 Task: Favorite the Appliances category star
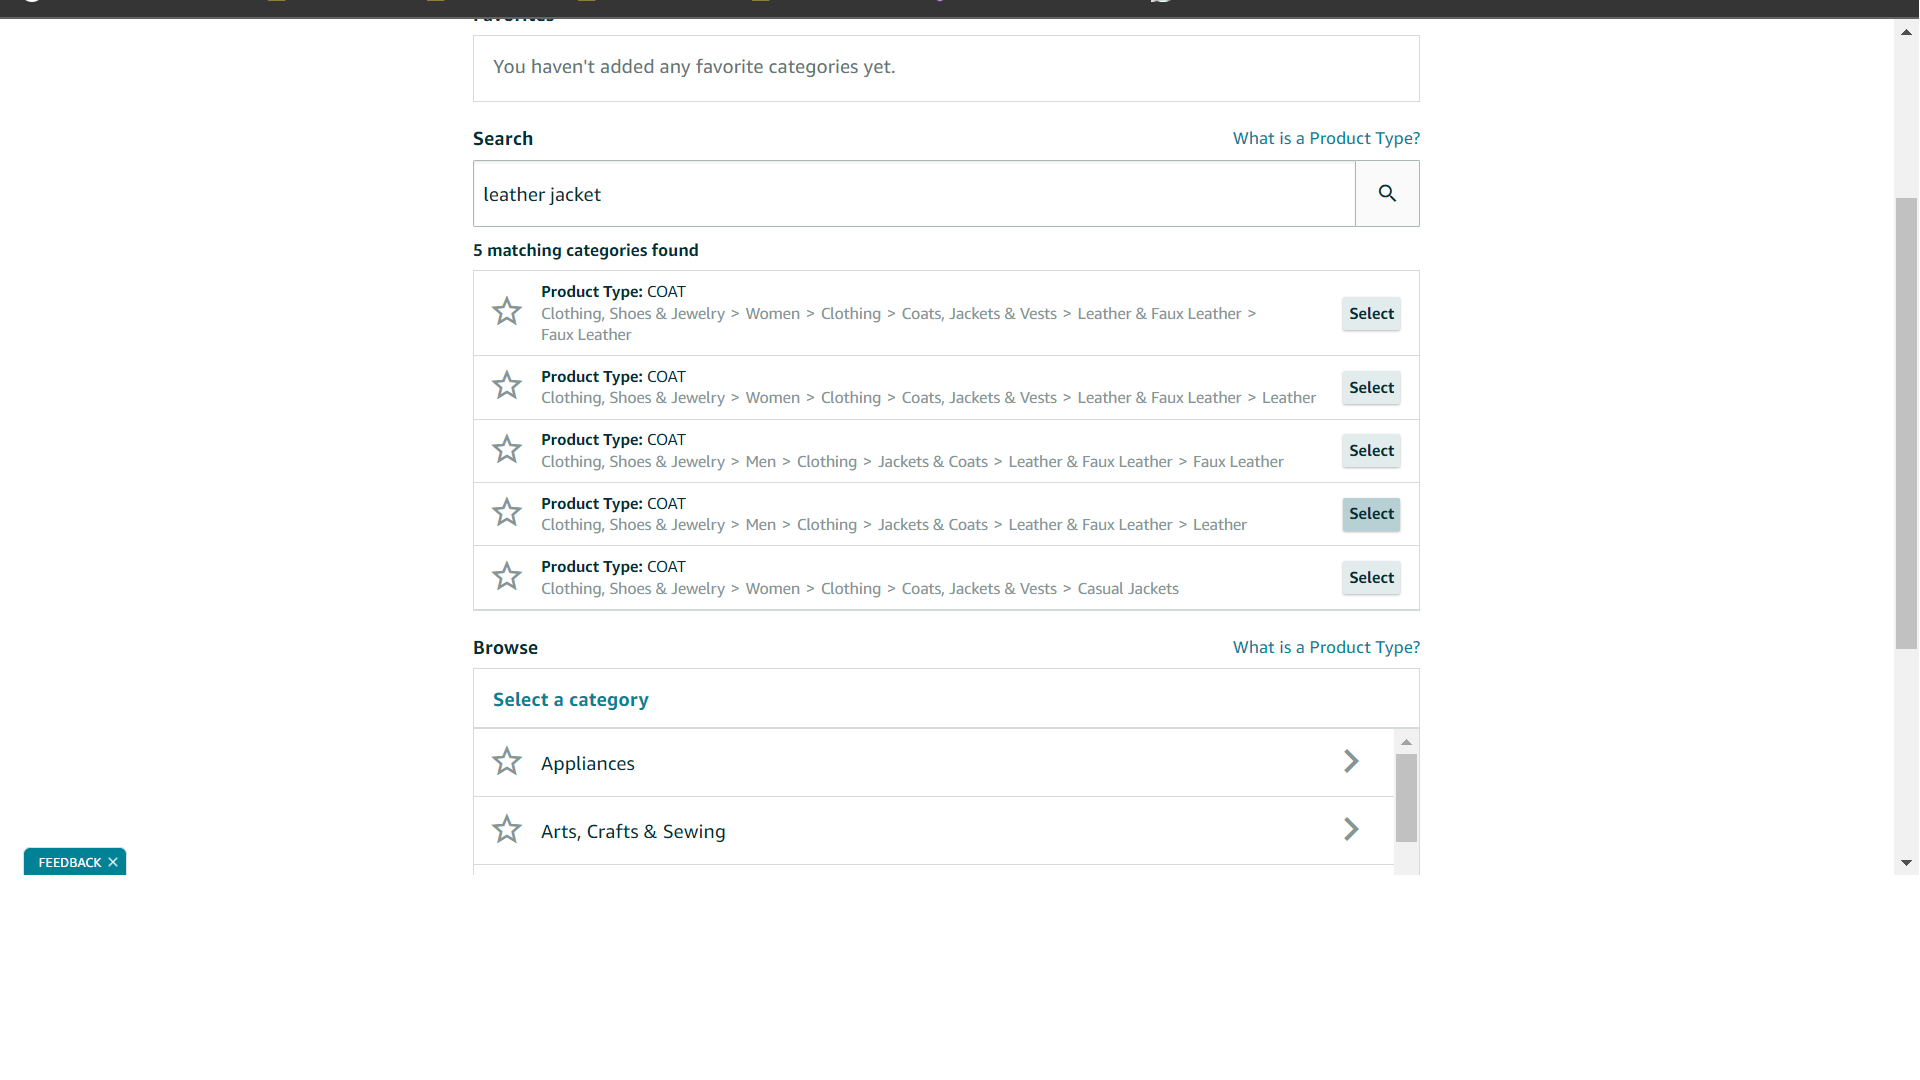click(x=507, y=762)
